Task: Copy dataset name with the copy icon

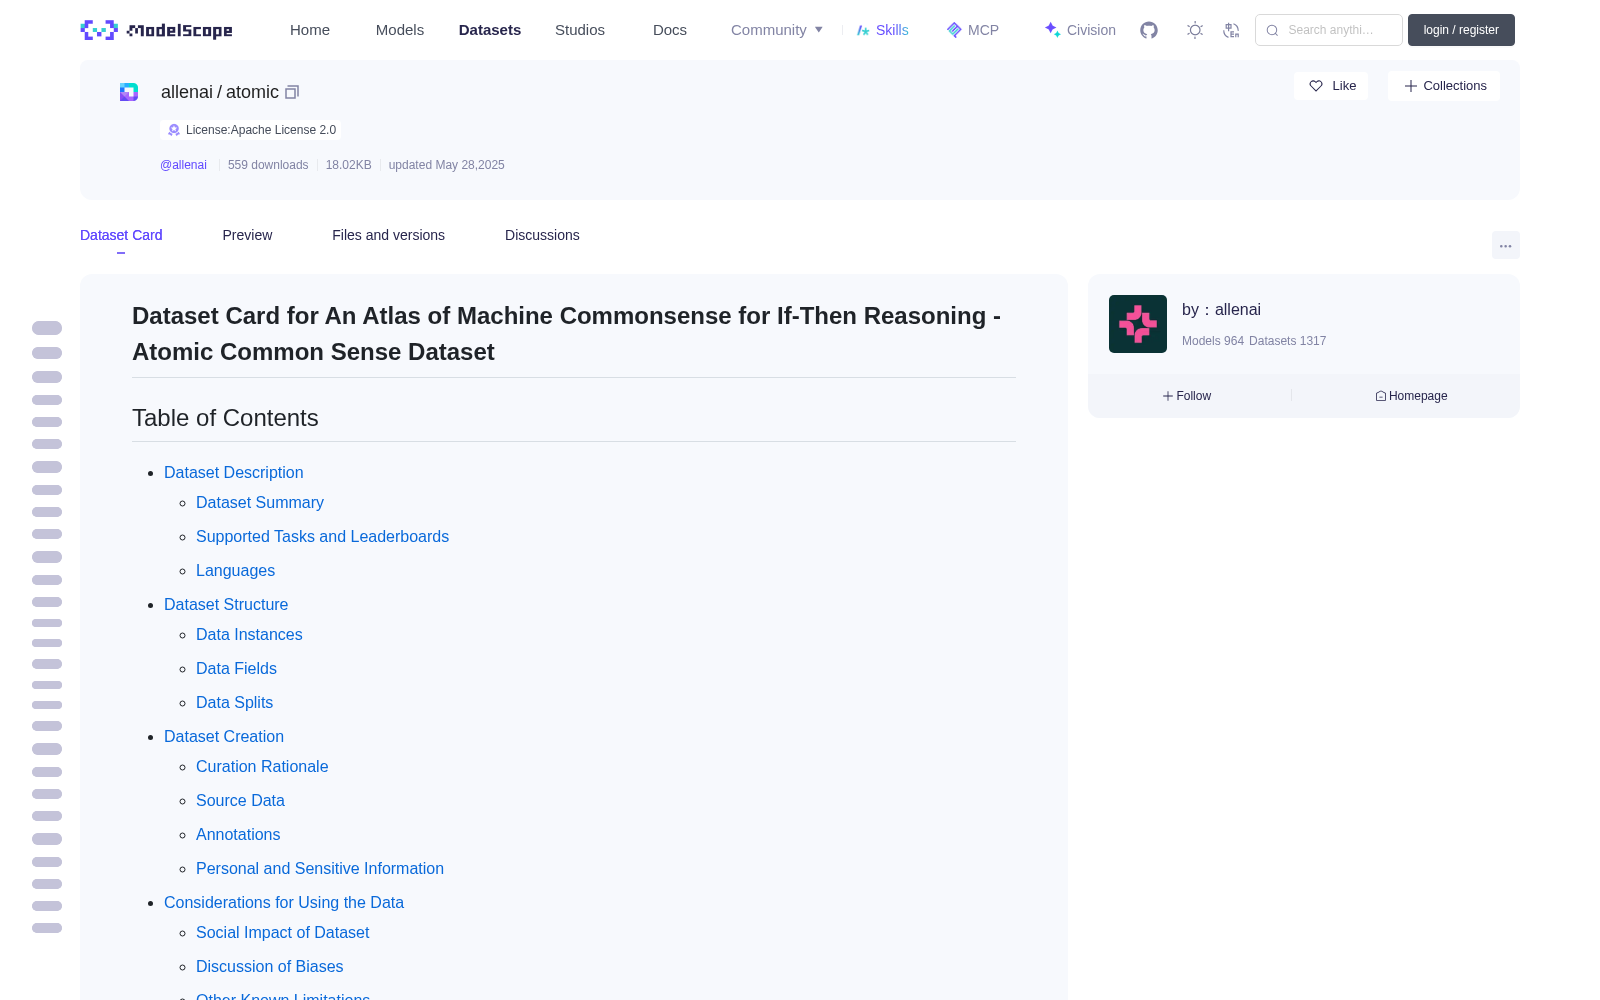Action: click(292, 92)
